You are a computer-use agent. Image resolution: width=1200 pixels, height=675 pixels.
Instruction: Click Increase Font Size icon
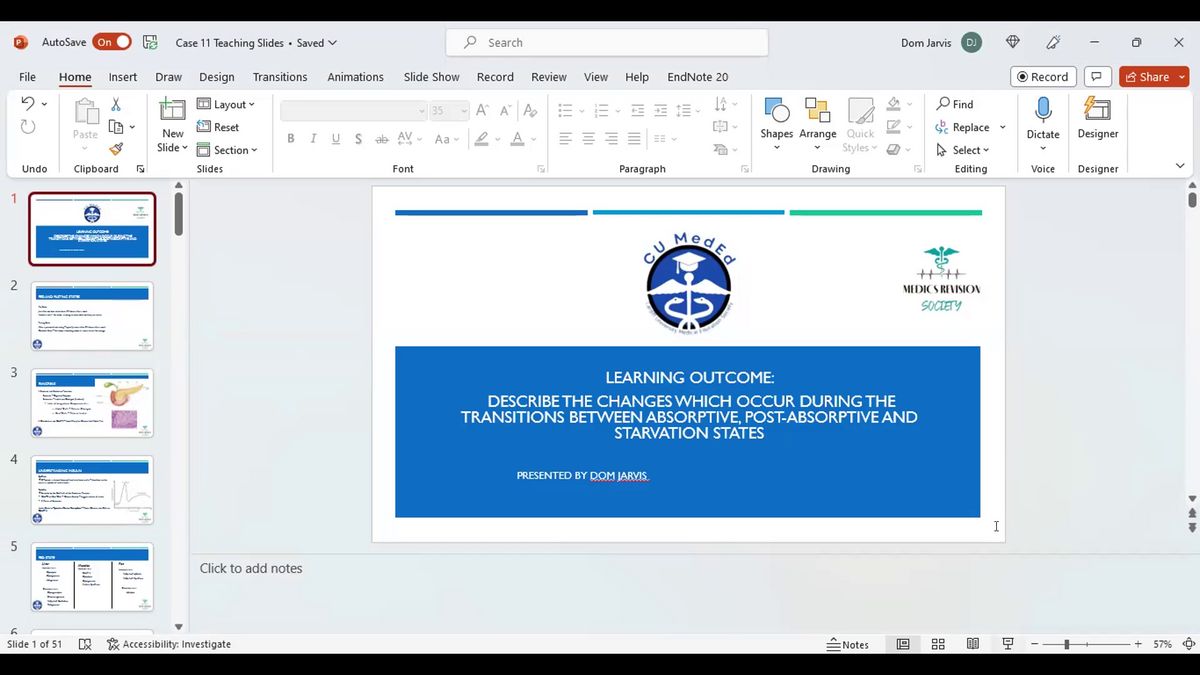click(483, 110)
